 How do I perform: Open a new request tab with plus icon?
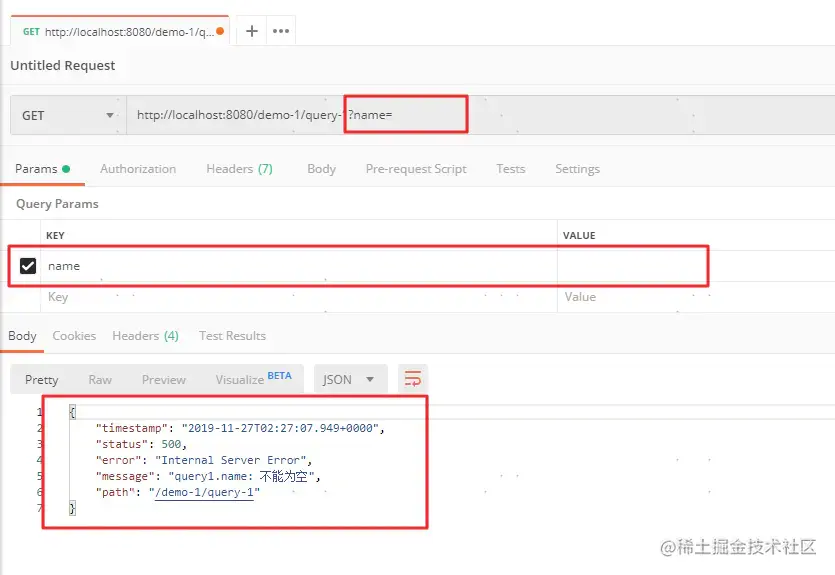tap(251, 31)
